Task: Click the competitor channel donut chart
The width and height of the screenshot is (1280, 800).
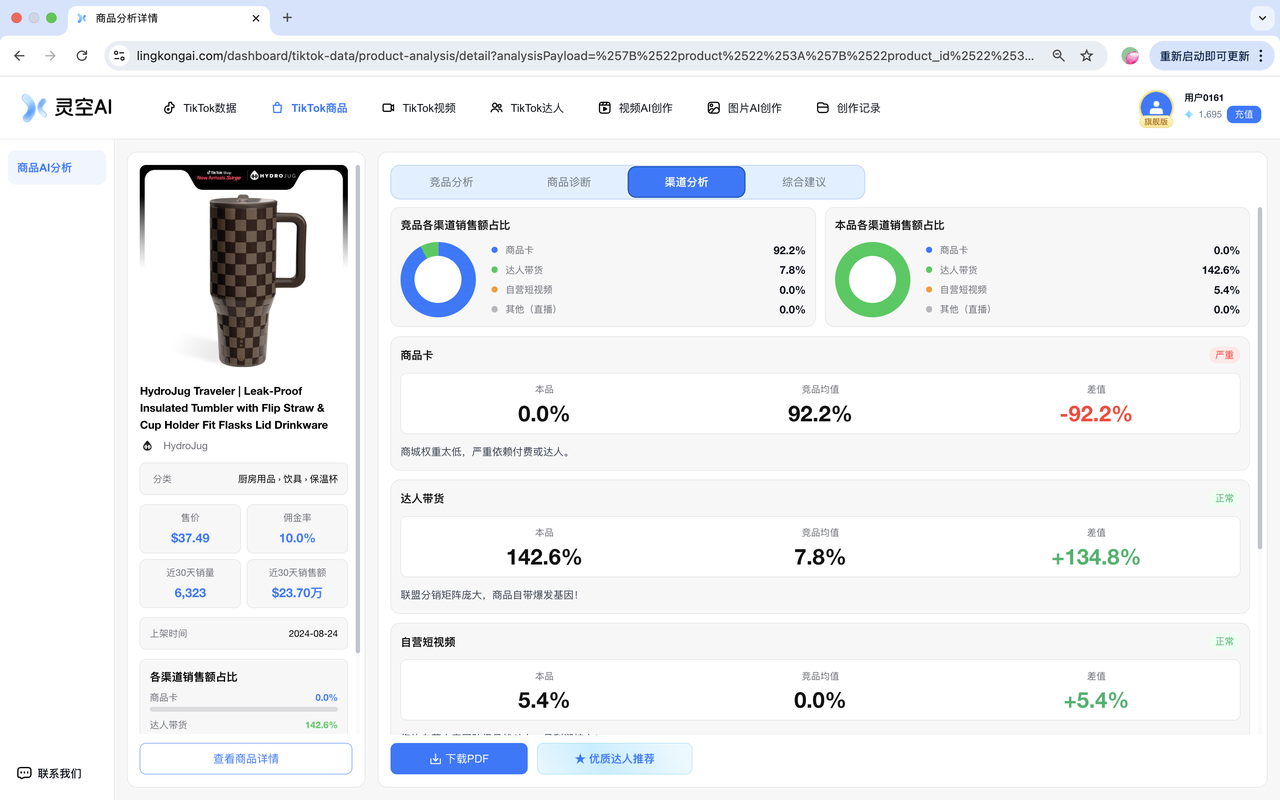Action: (x=438, y=280)
